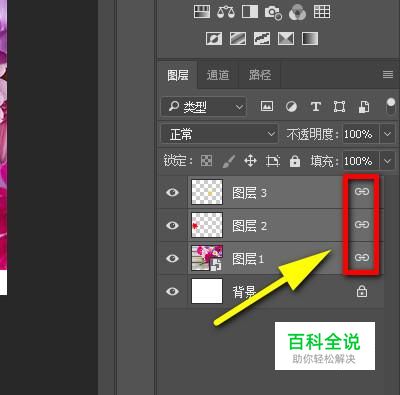Add an Invert adjustment layer
This screenshot has width=400, height=395.
coord(214,39)
